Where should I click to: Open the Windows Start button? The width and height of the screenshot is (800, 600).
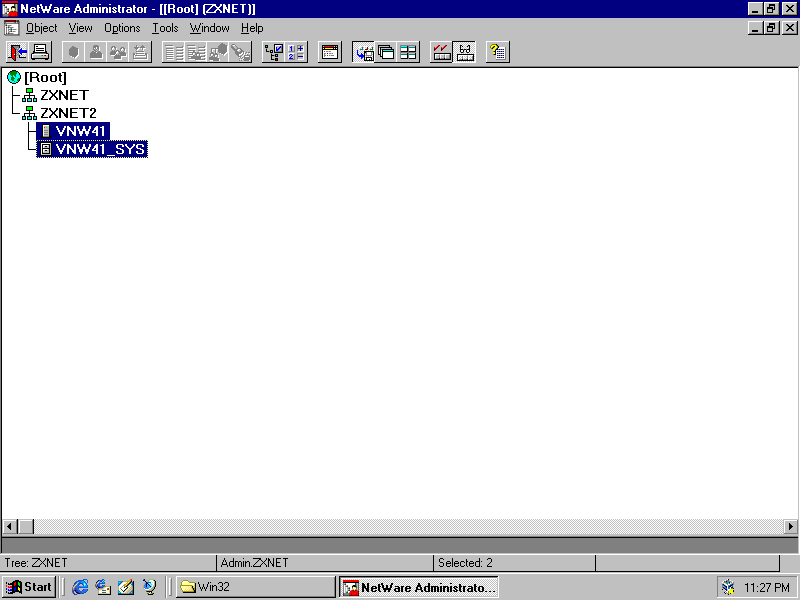pyautogui.click(x=29, y=587)
